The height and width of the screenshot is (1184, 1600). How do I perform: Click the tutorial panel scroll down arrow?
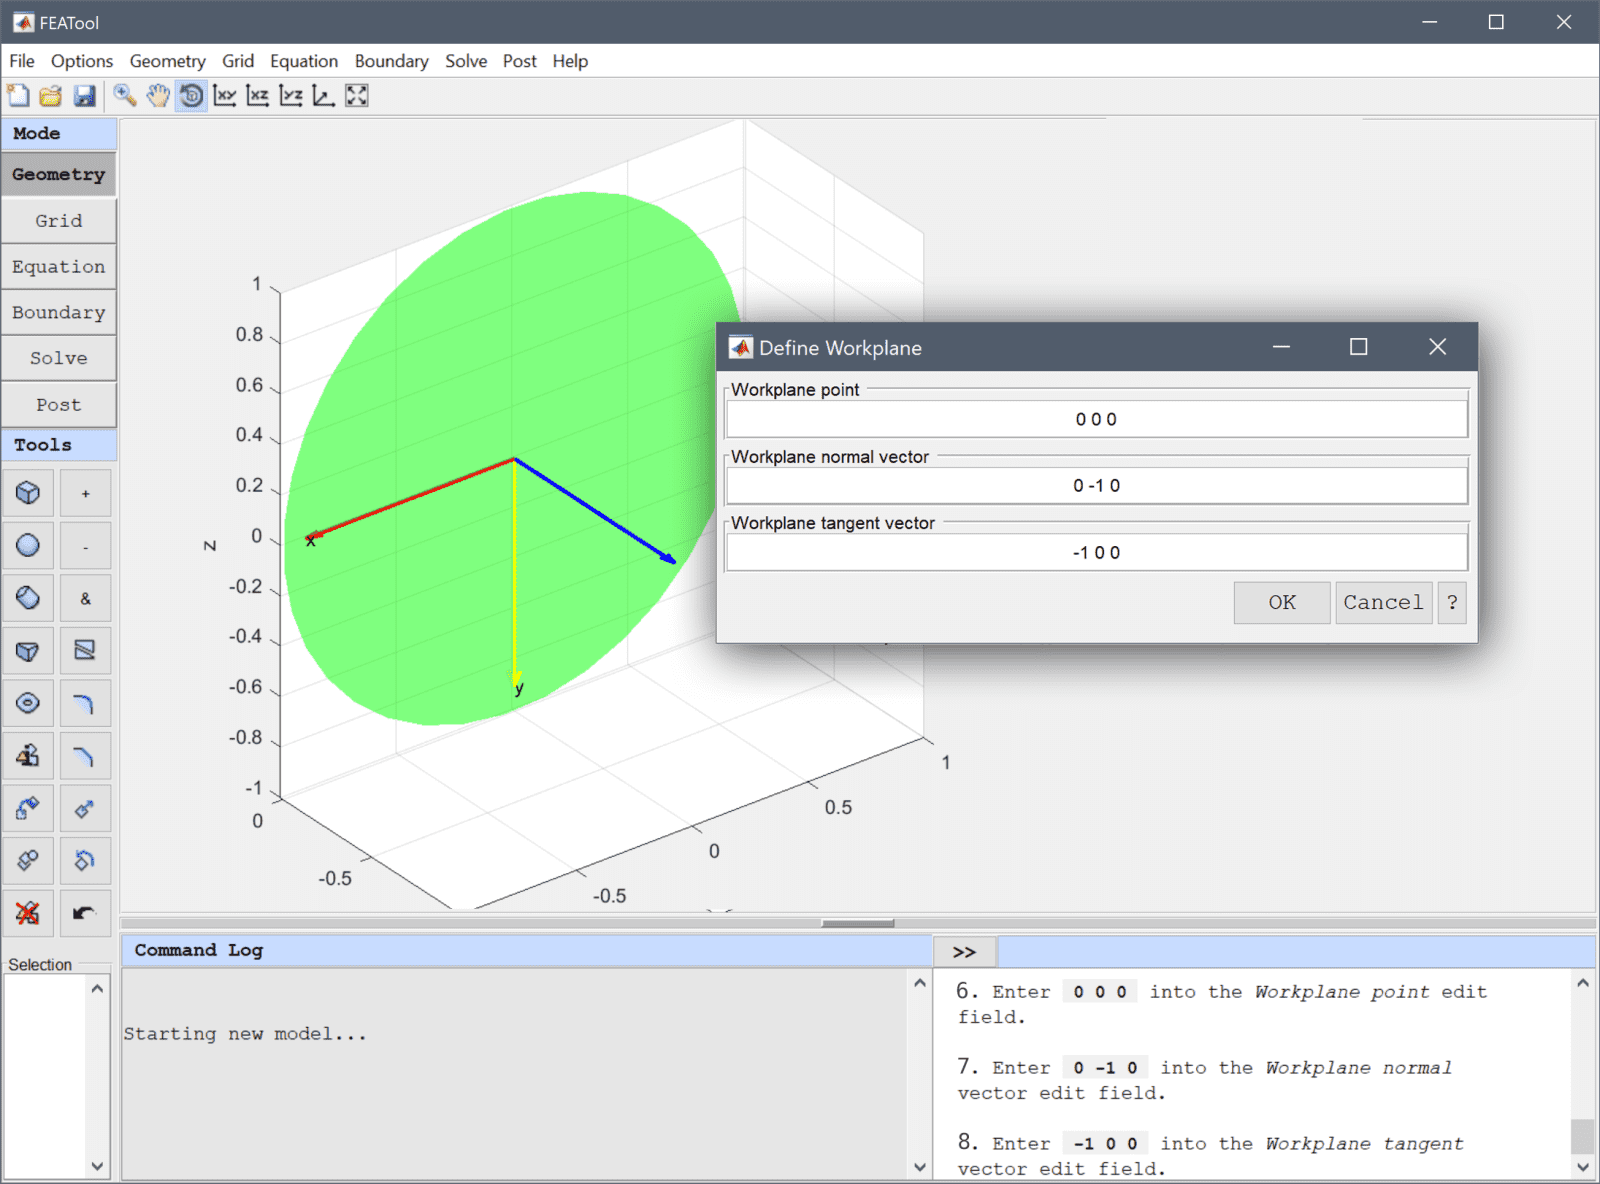pos(1583,1167)
